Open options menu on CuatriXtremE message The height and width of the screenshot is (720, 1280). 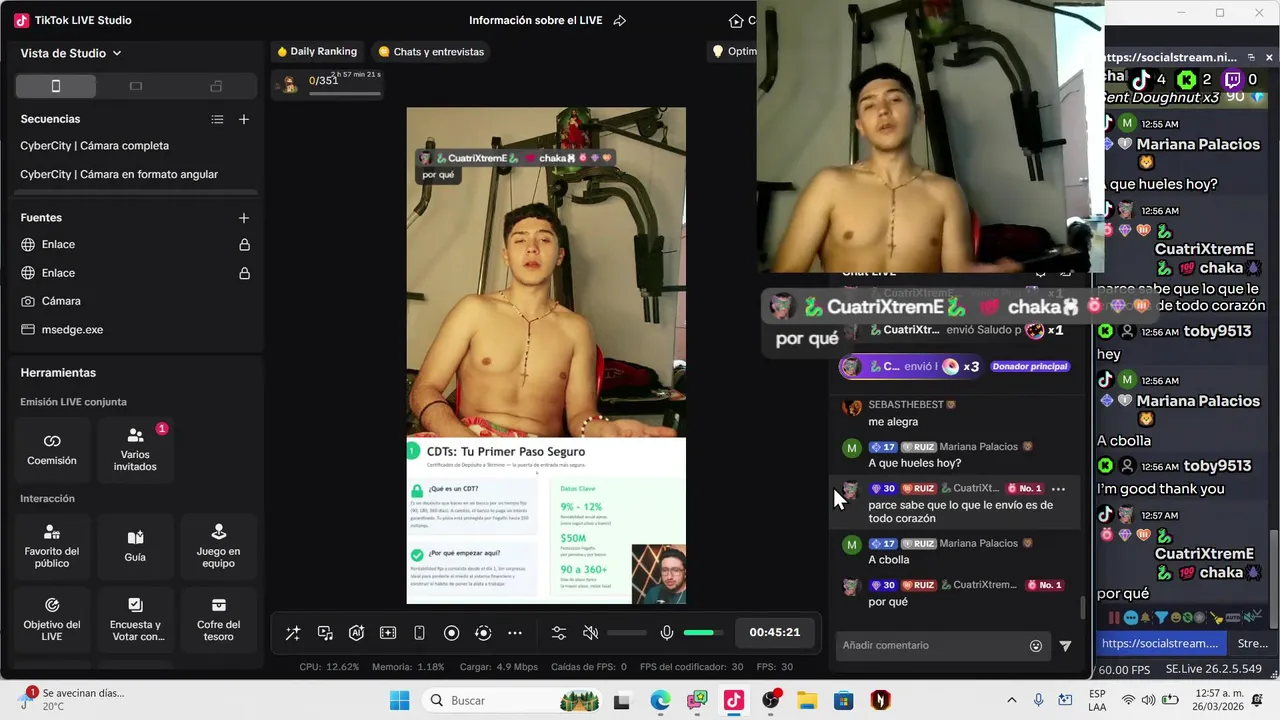click(1058, 489)
